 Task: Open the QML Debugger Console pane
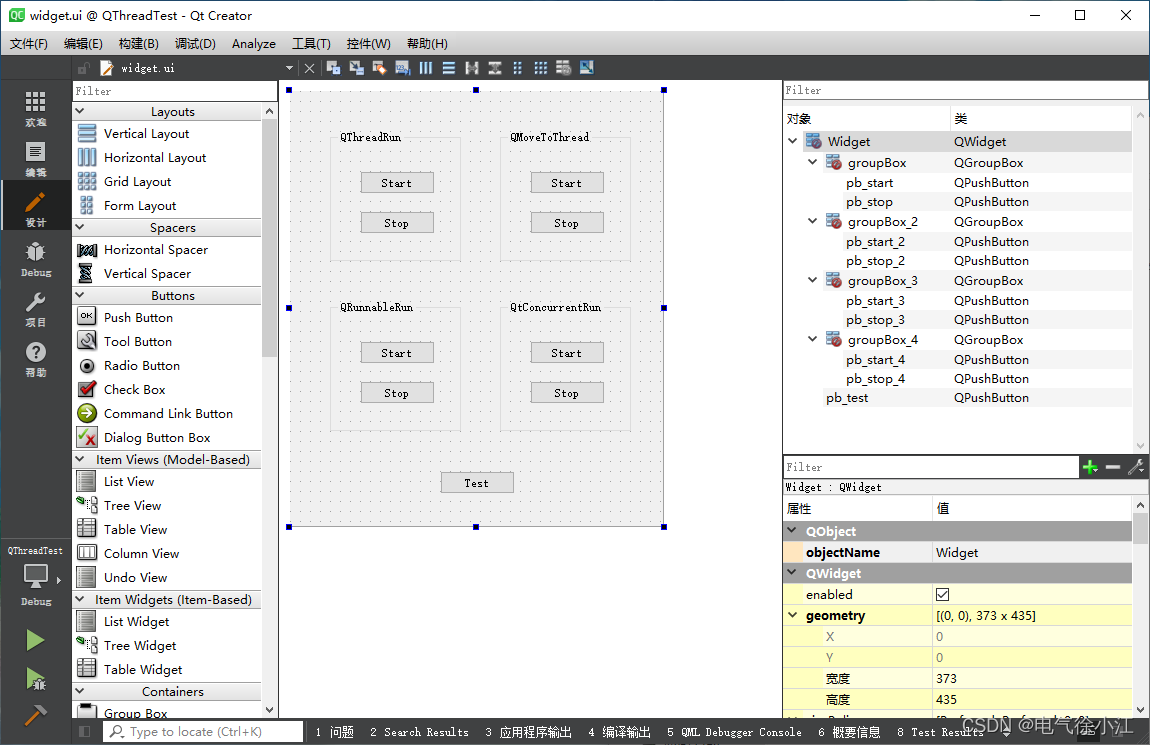(x=734, y=732)
